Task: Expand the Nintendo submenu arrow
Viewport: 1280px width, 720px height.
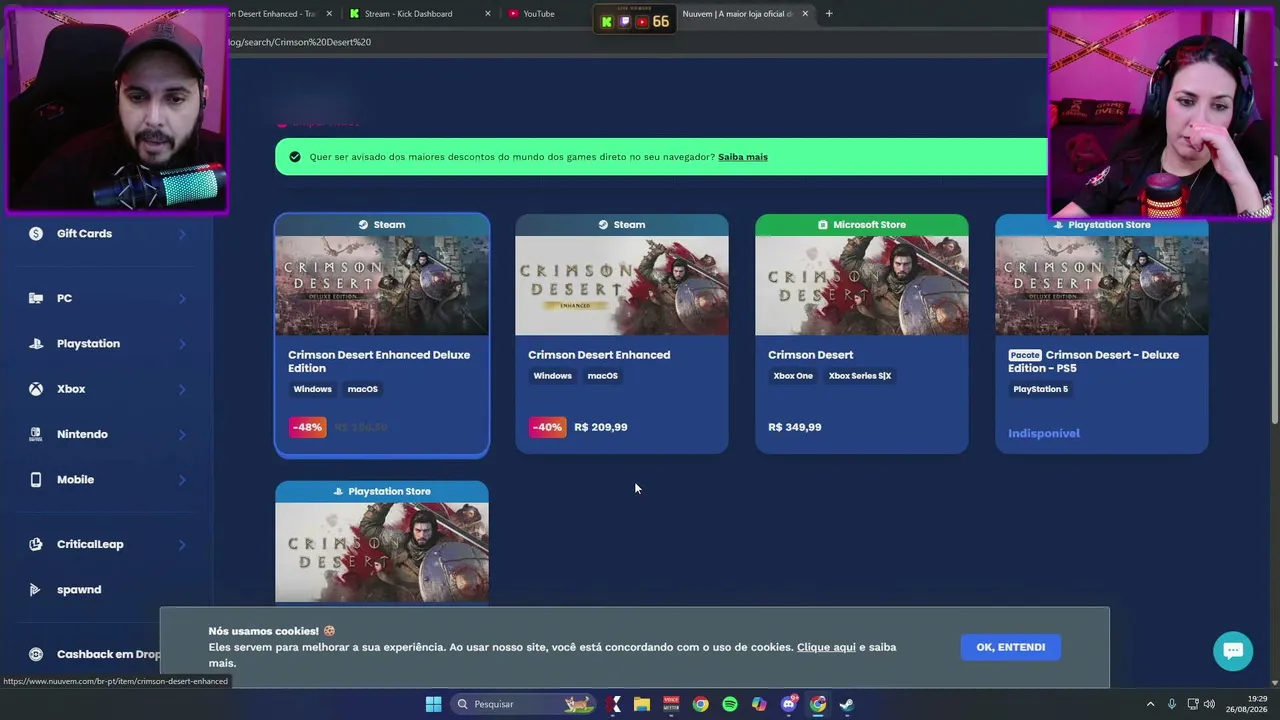Action: [182, 434]
